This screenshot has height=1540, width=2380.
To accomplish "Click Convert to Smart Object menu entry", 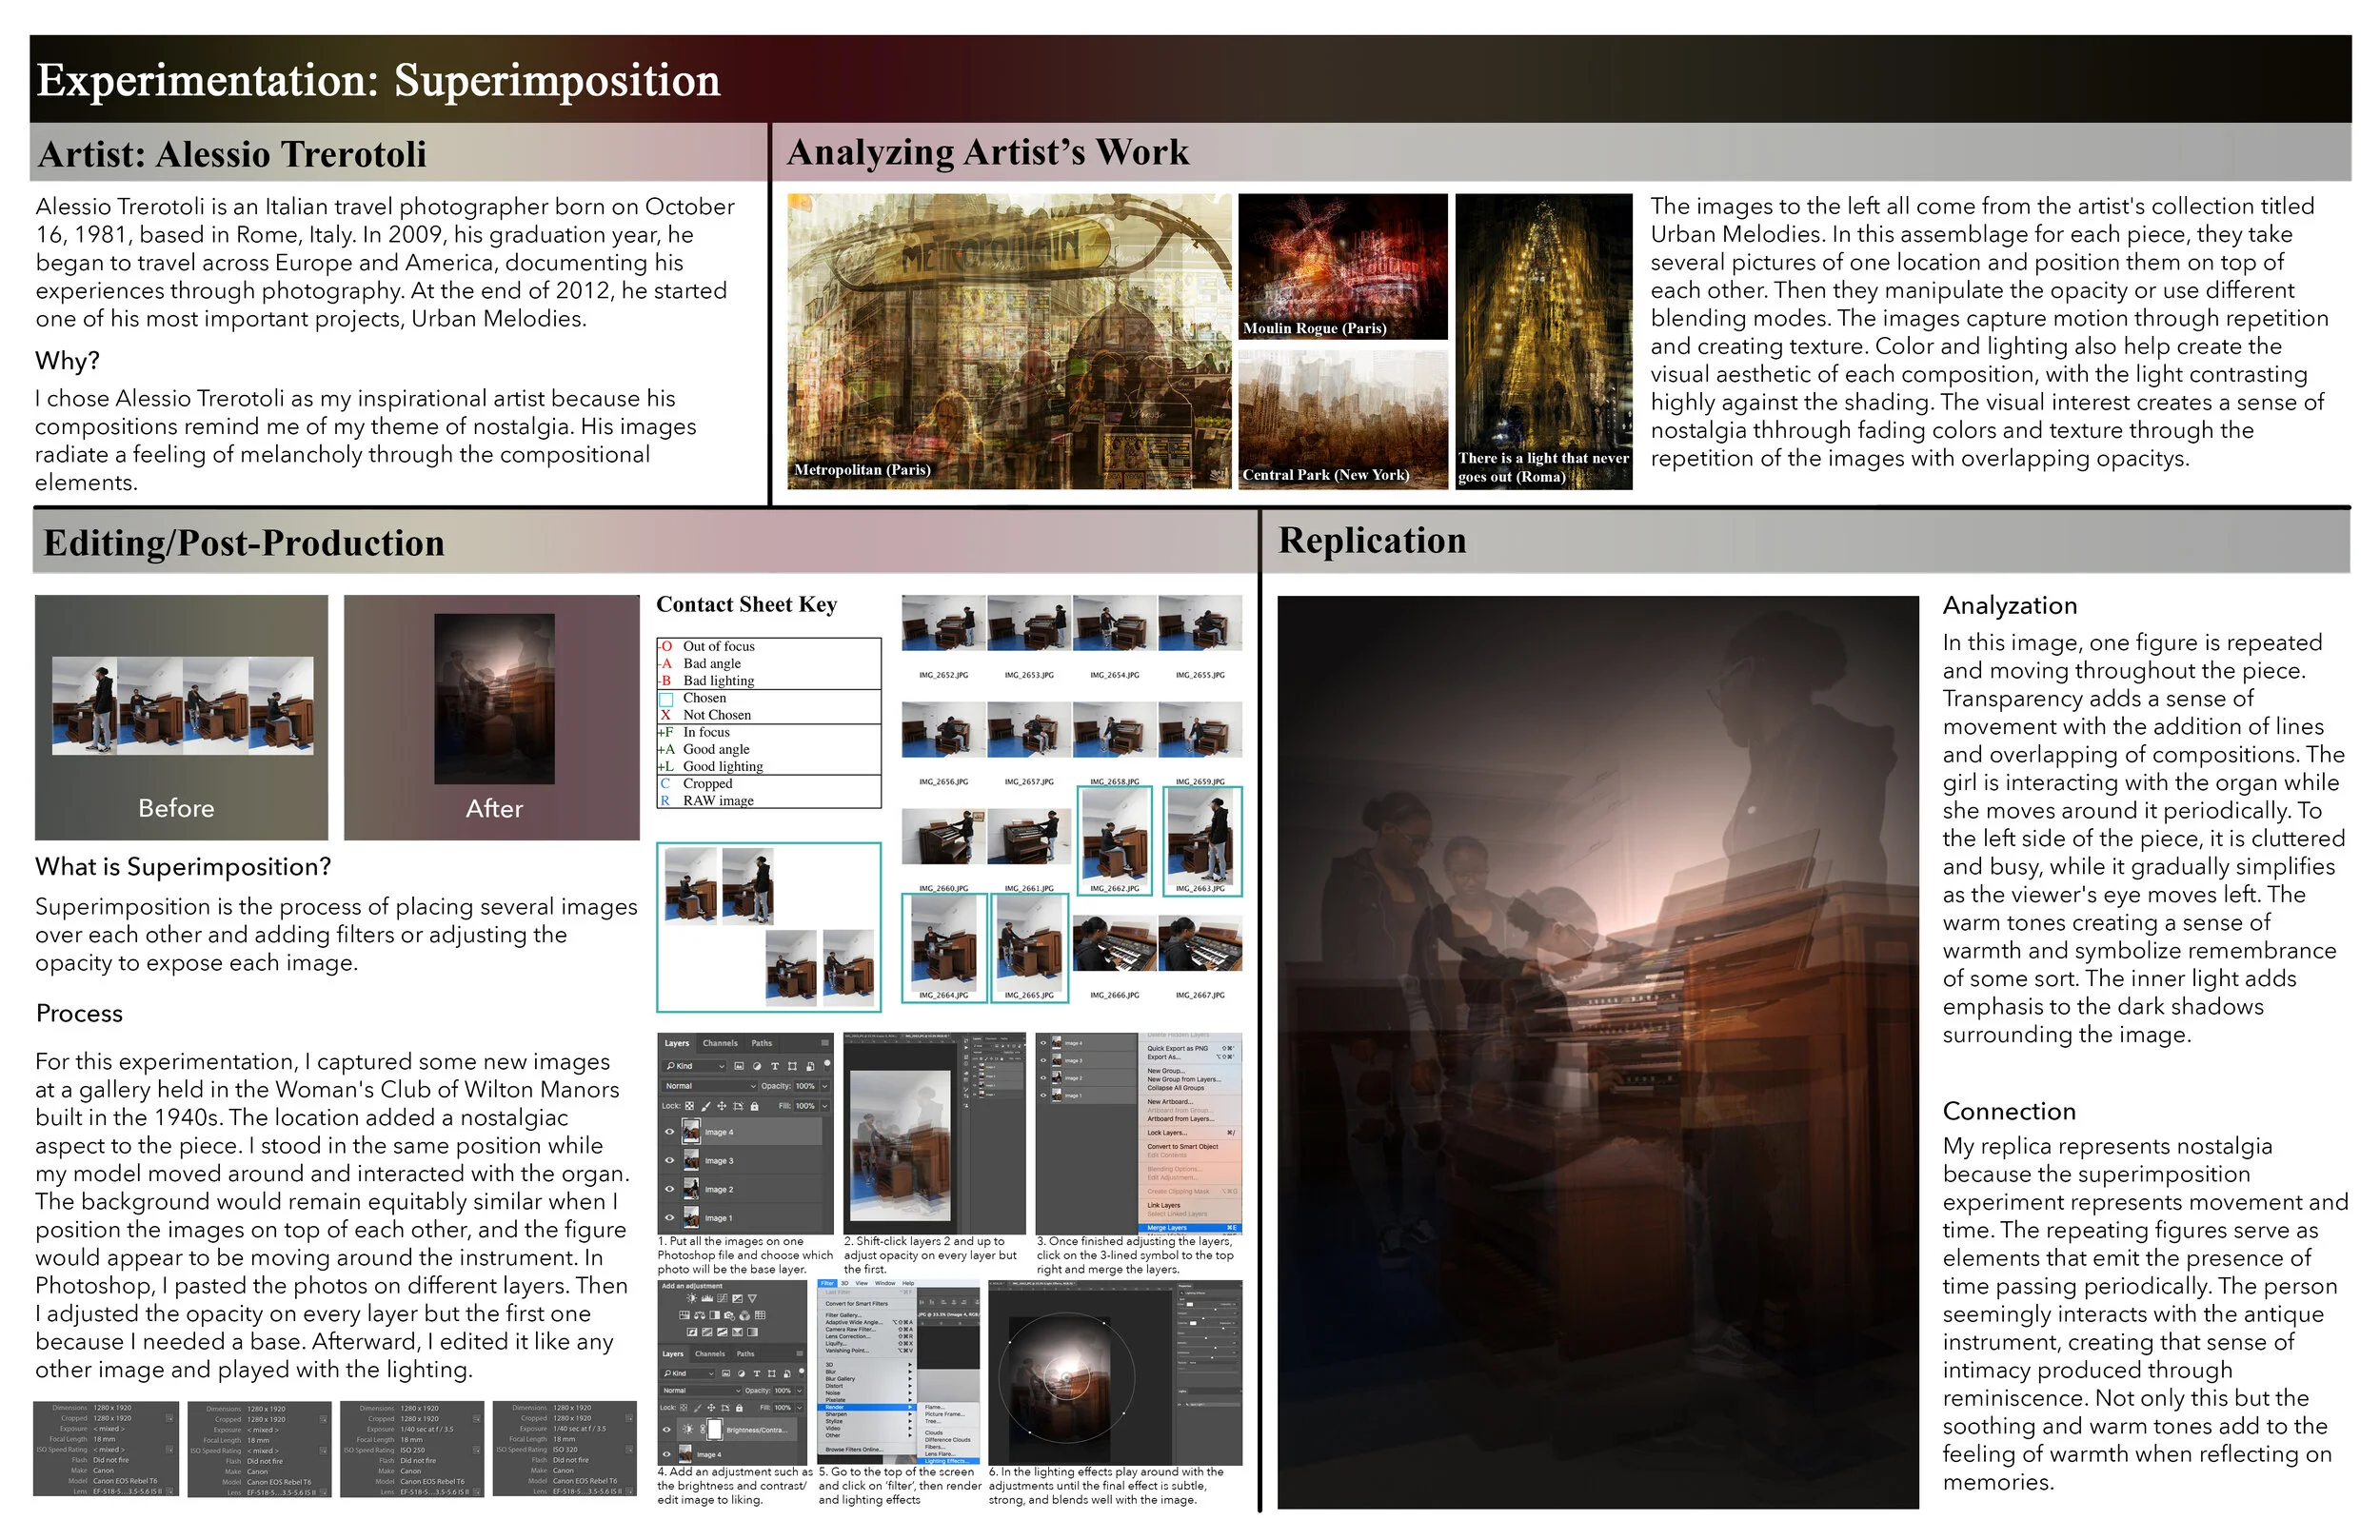I will click(1183, 1147).
